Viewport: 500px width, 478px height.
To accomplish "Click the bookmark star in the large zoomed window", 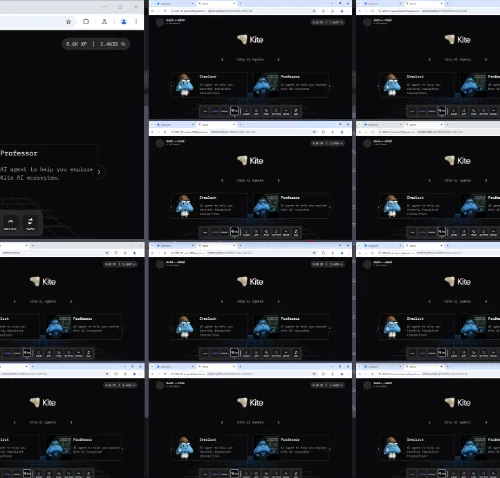I will (x=68, y=22).
